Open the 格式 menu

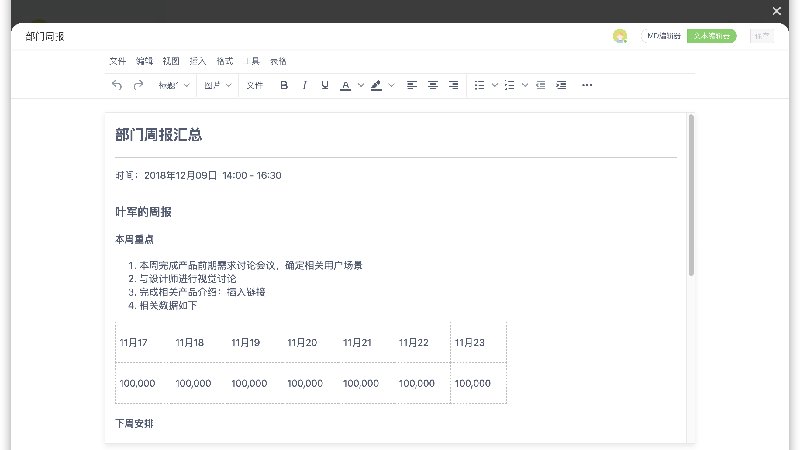[224, 61]
